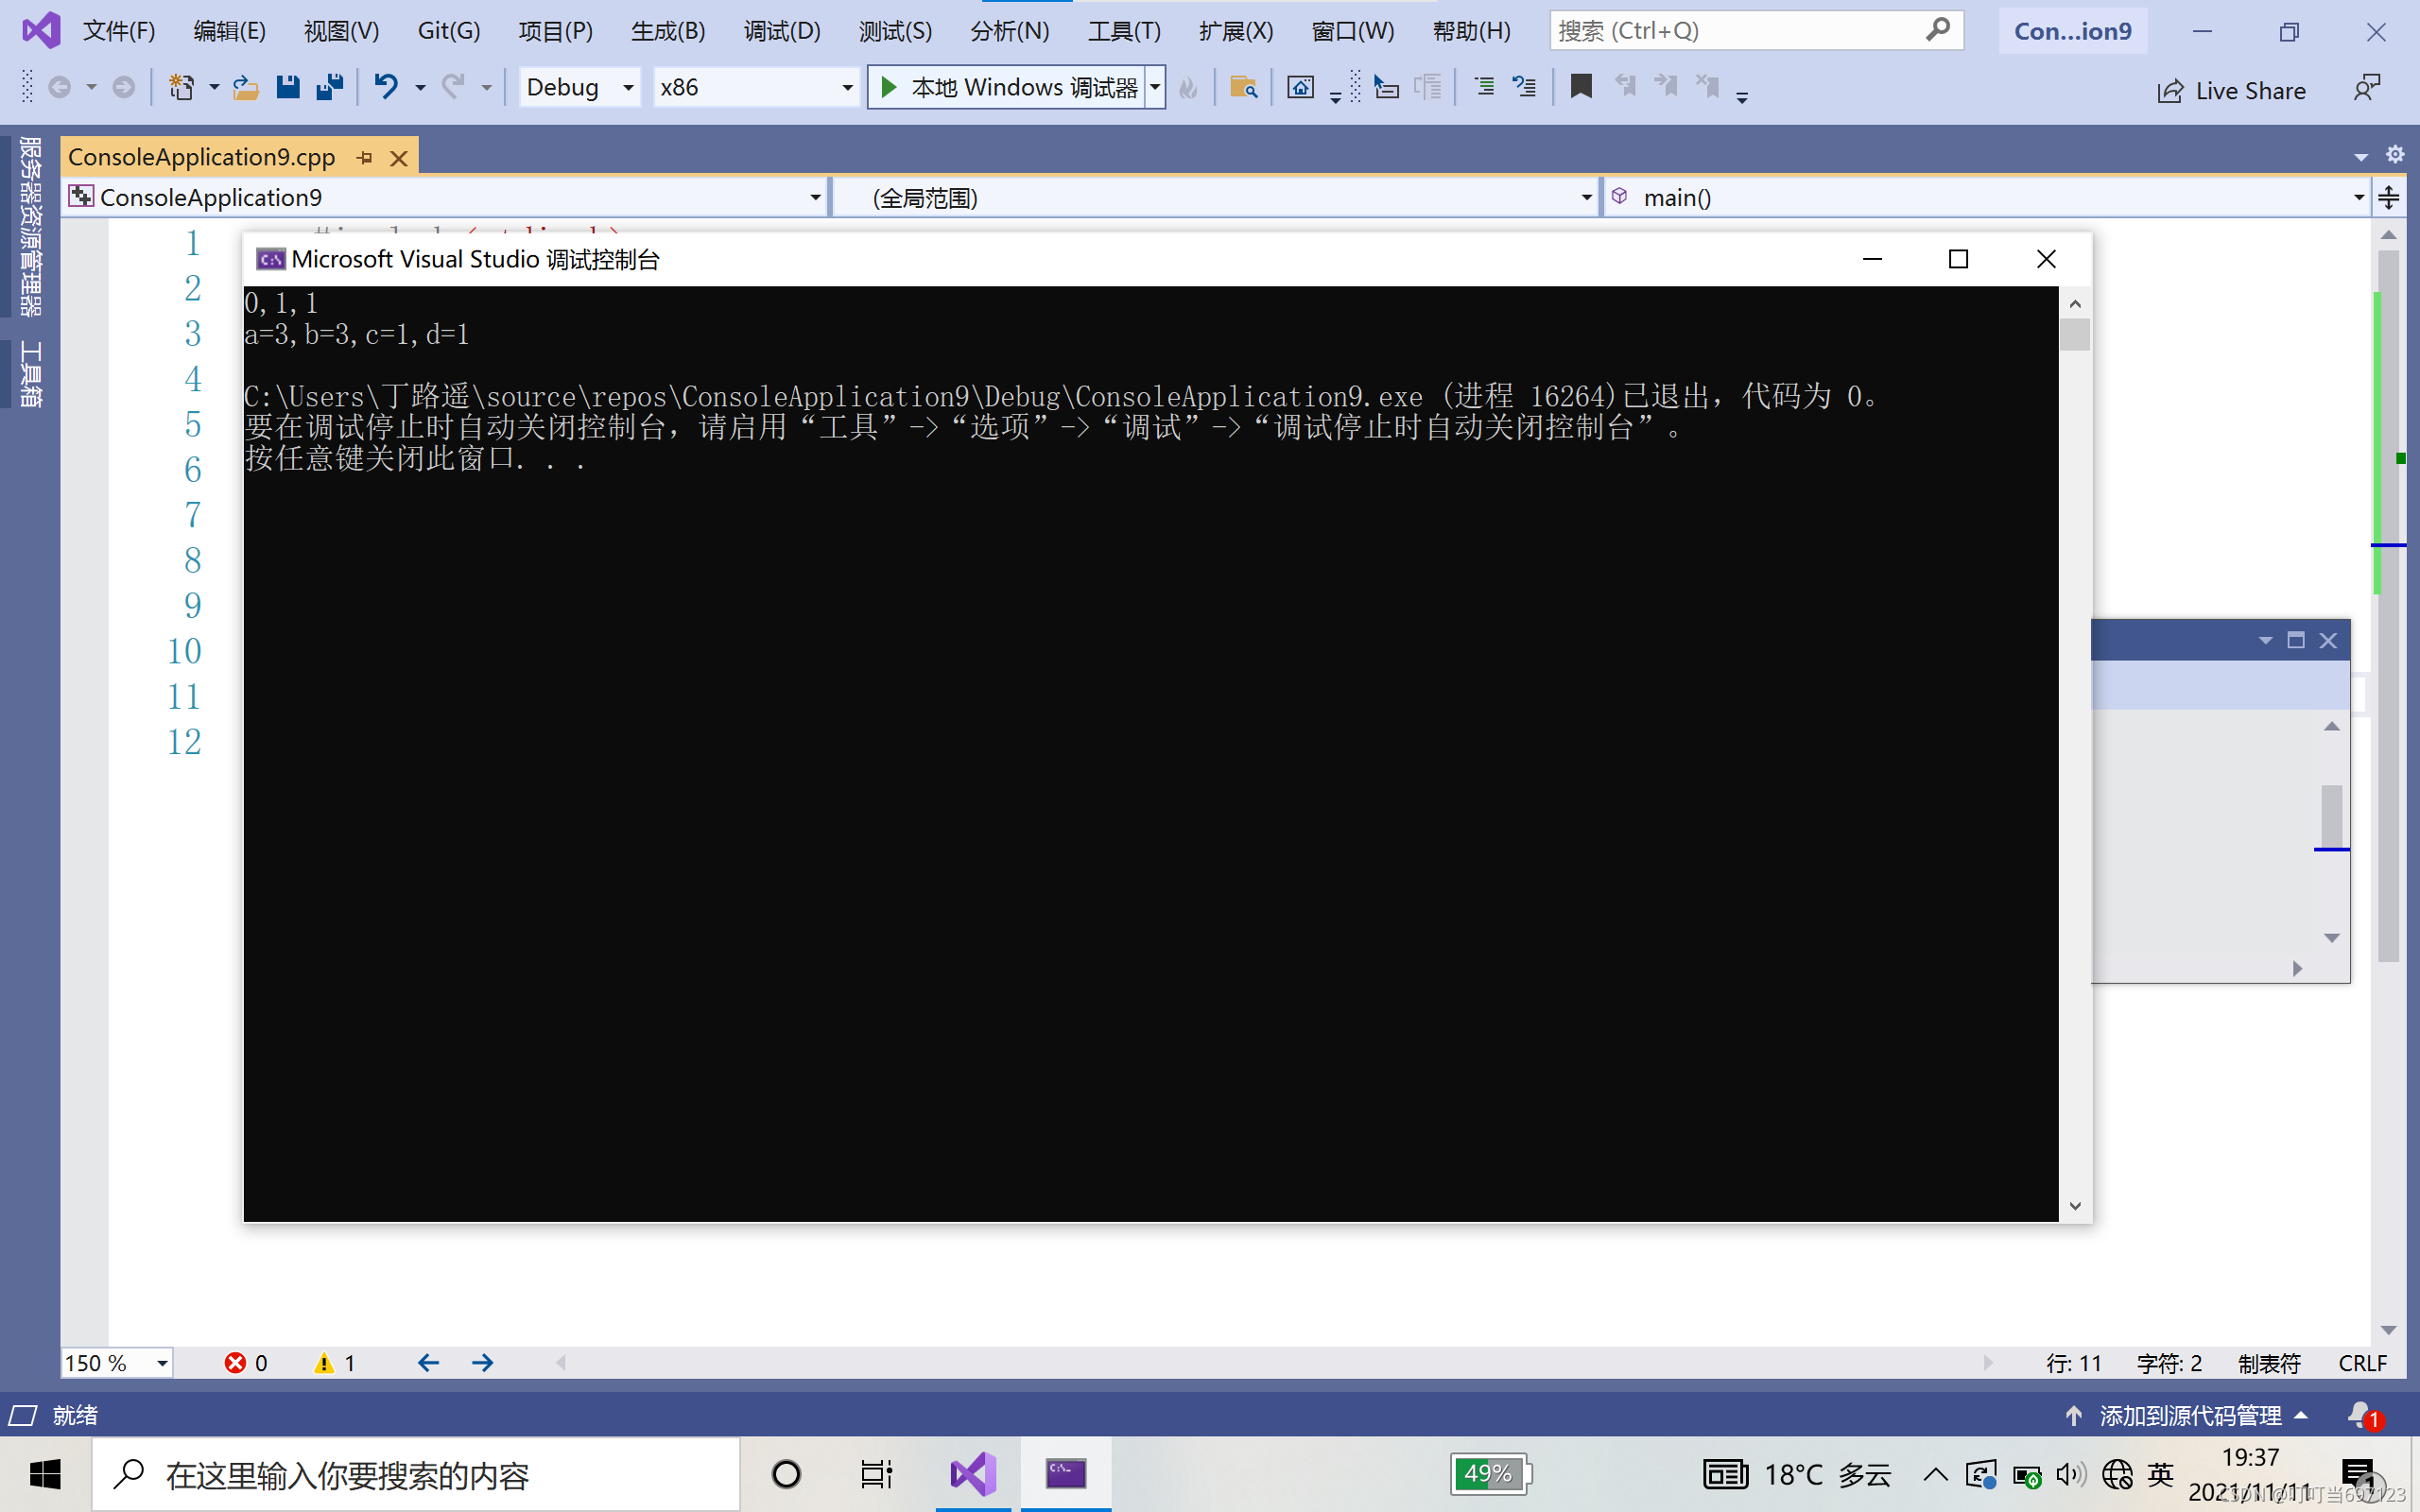Click the Find in Files icon
Screen dimensions: 2420x1512
[1243, 88]
